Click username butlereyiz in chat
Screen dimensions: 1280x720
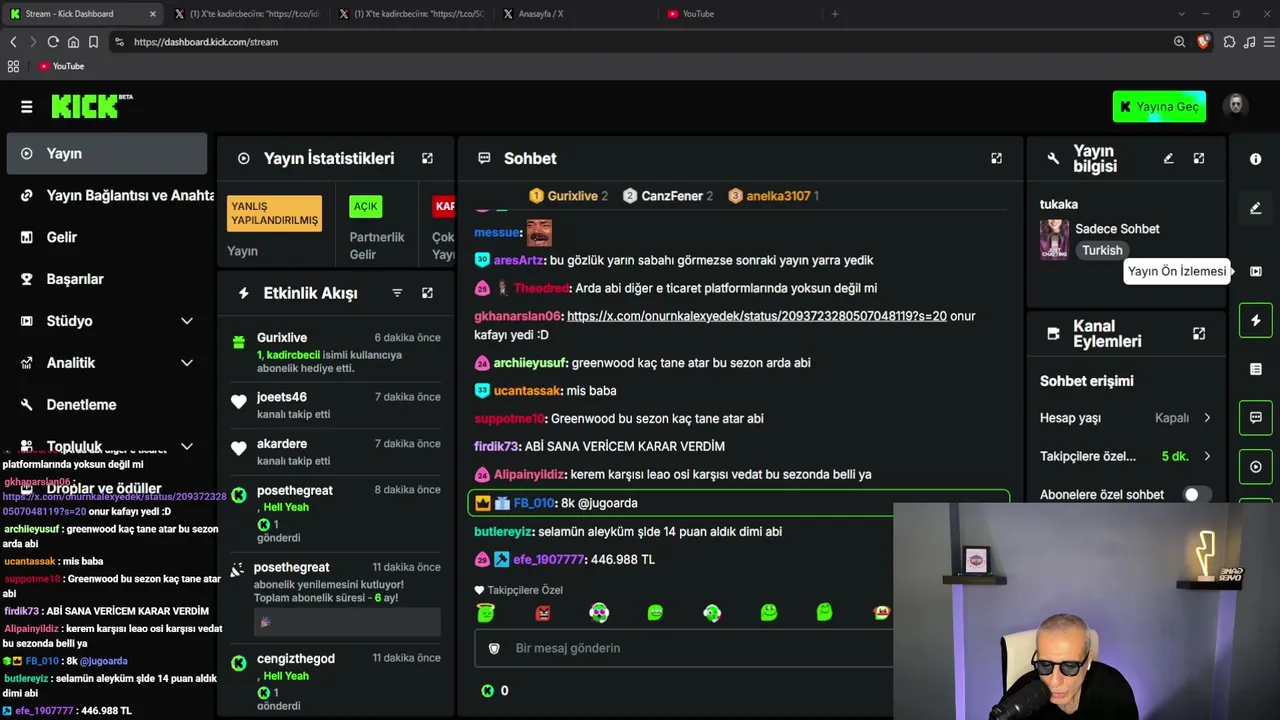coord(504,532)
